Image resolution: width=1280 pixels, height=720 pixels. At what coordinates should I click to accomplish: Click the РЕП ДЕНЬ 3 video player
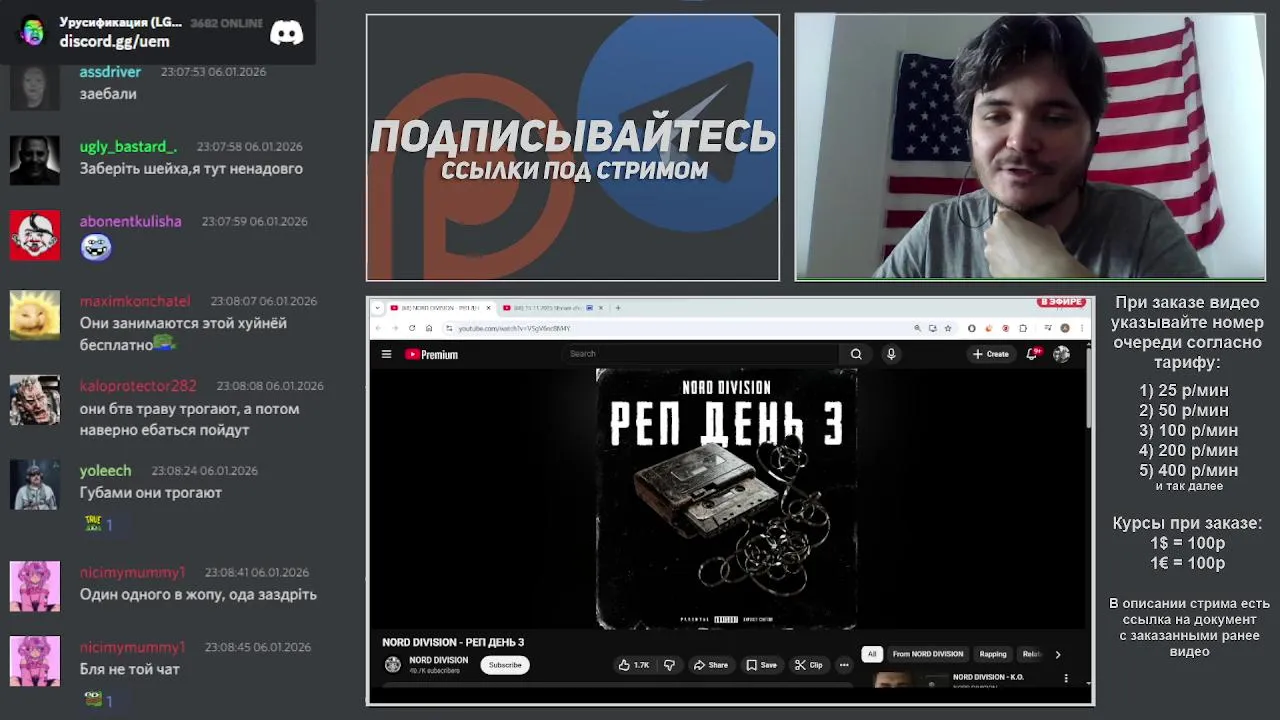coord(726,499)
